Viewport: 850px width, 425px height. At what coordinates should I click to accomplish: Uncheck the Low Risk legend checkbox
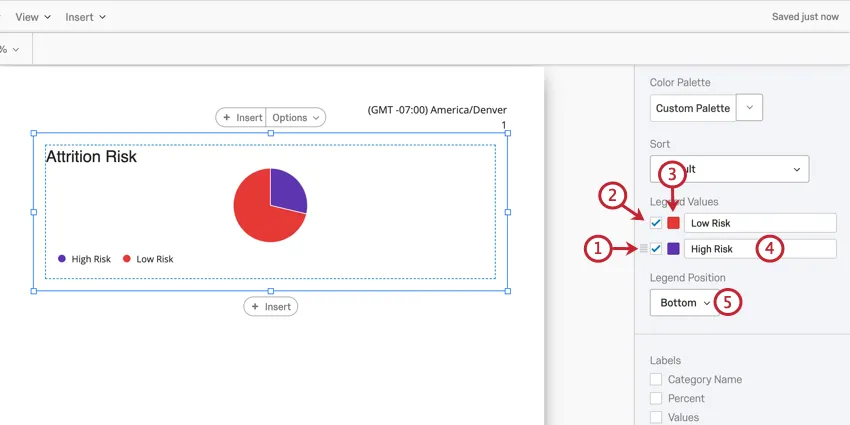click(x=656, y=223)
